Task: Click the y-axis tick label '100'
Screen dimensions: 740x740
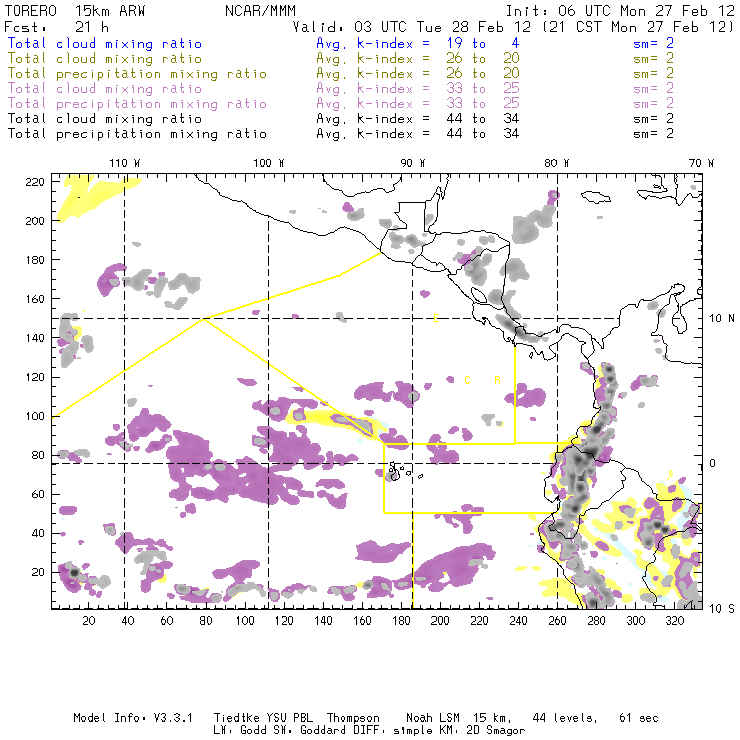Action: pos(36,416)
